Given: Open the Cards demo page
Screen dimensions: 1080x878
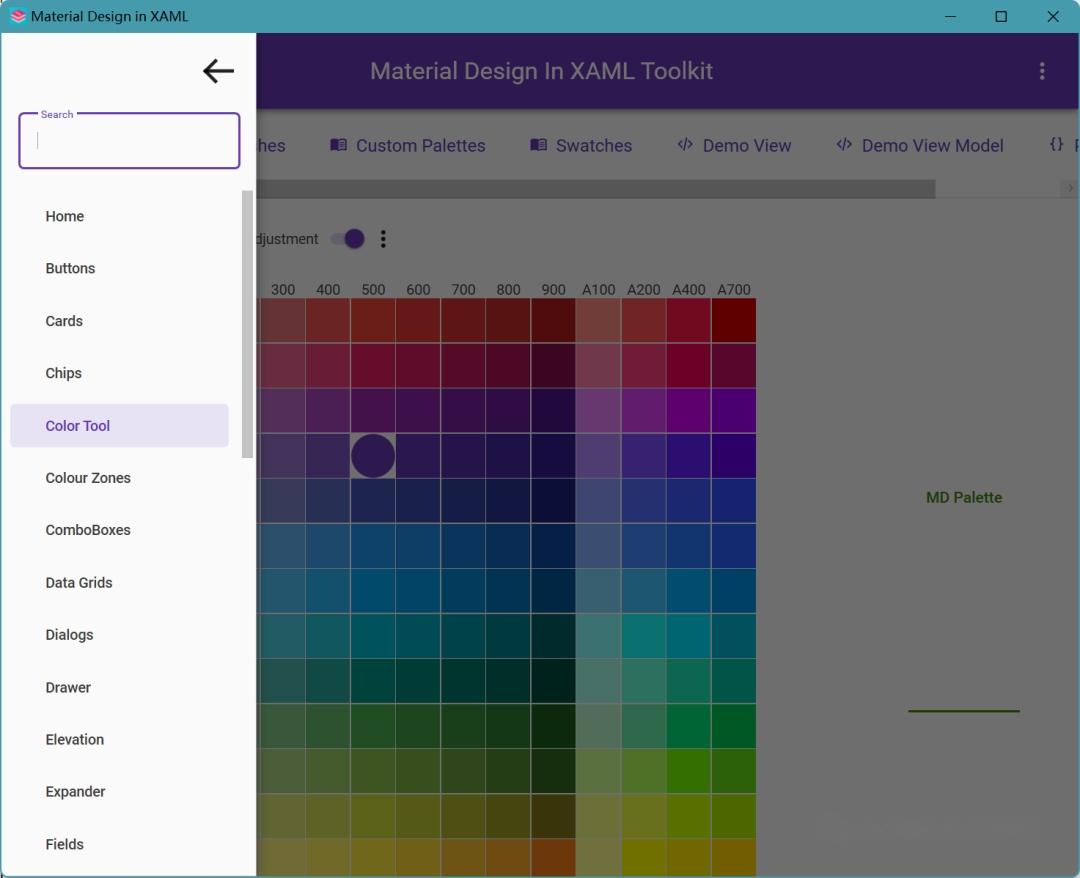Looking at the screenshot, I should click(x=119, y=321).
